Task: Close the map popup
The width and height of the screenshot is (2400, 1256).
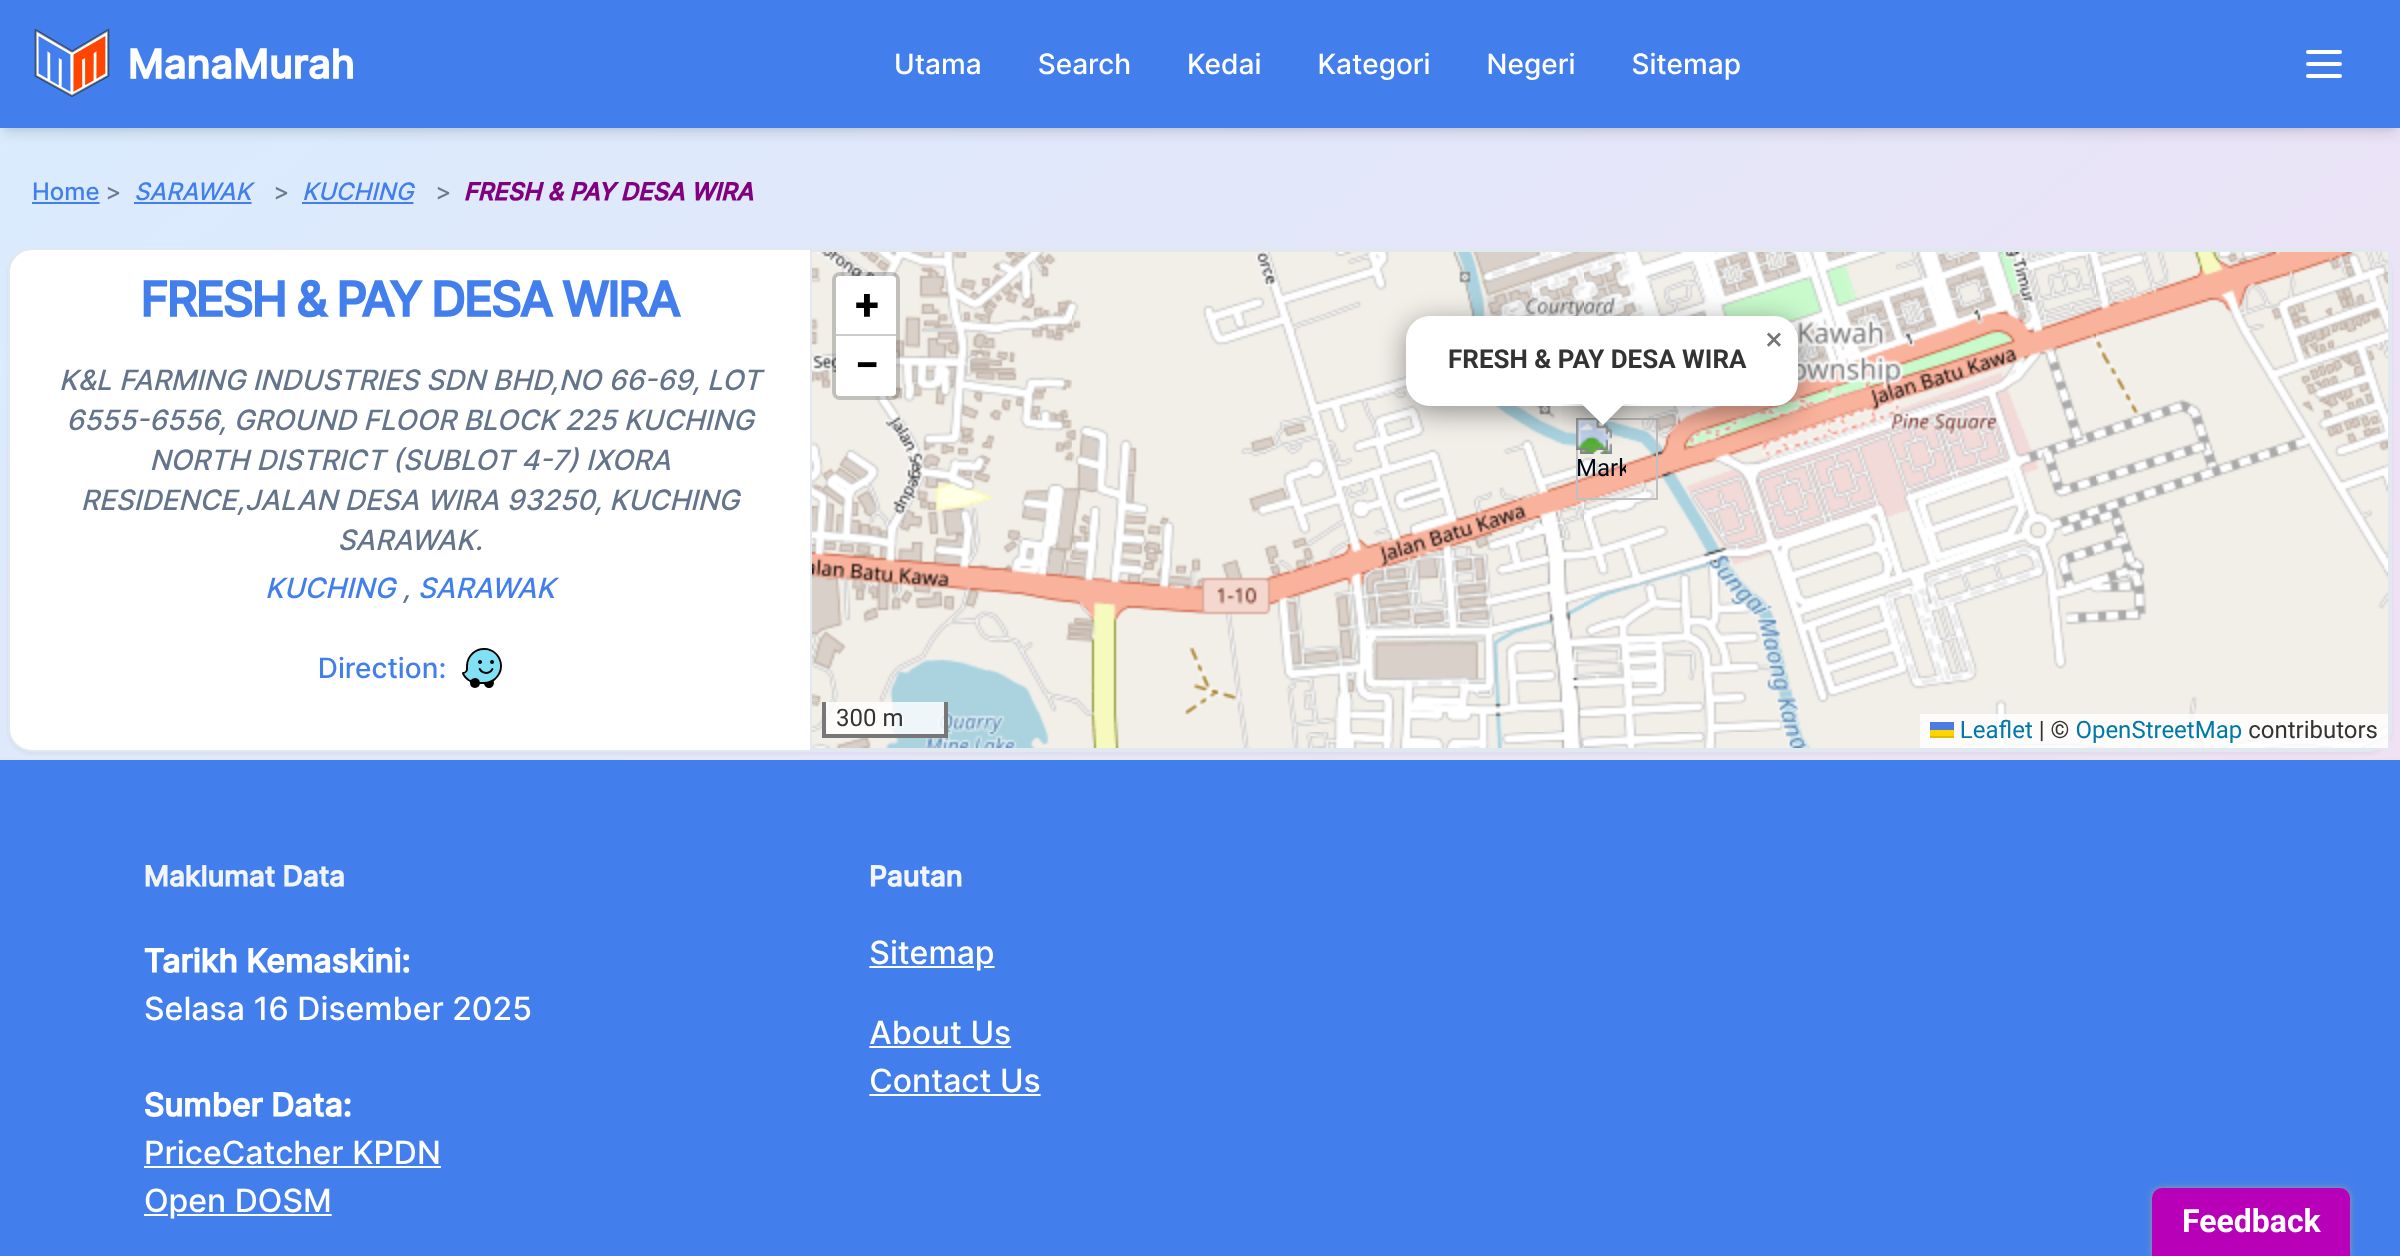Action: click(1773, 340)
